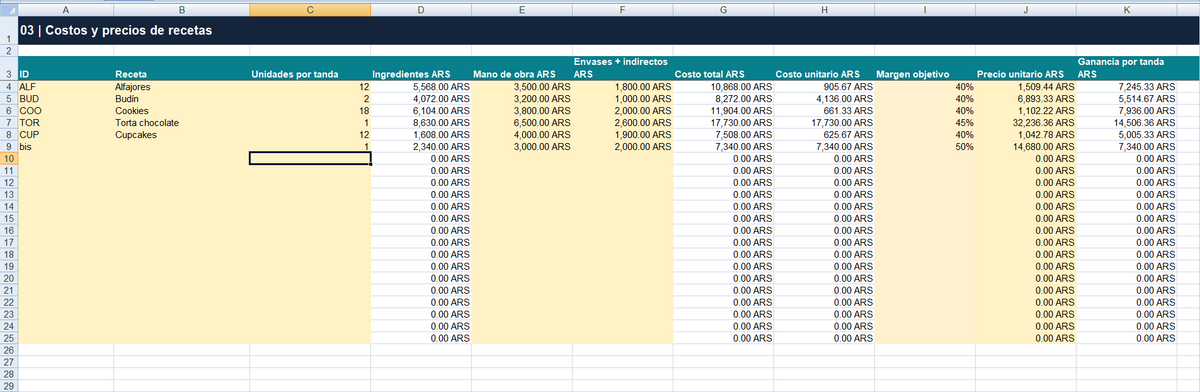The height and width of the screenshot is (392, 1200).
Task: Click title '03 | Costos y precios de recetas'
Action: click(x=115, y=31)
